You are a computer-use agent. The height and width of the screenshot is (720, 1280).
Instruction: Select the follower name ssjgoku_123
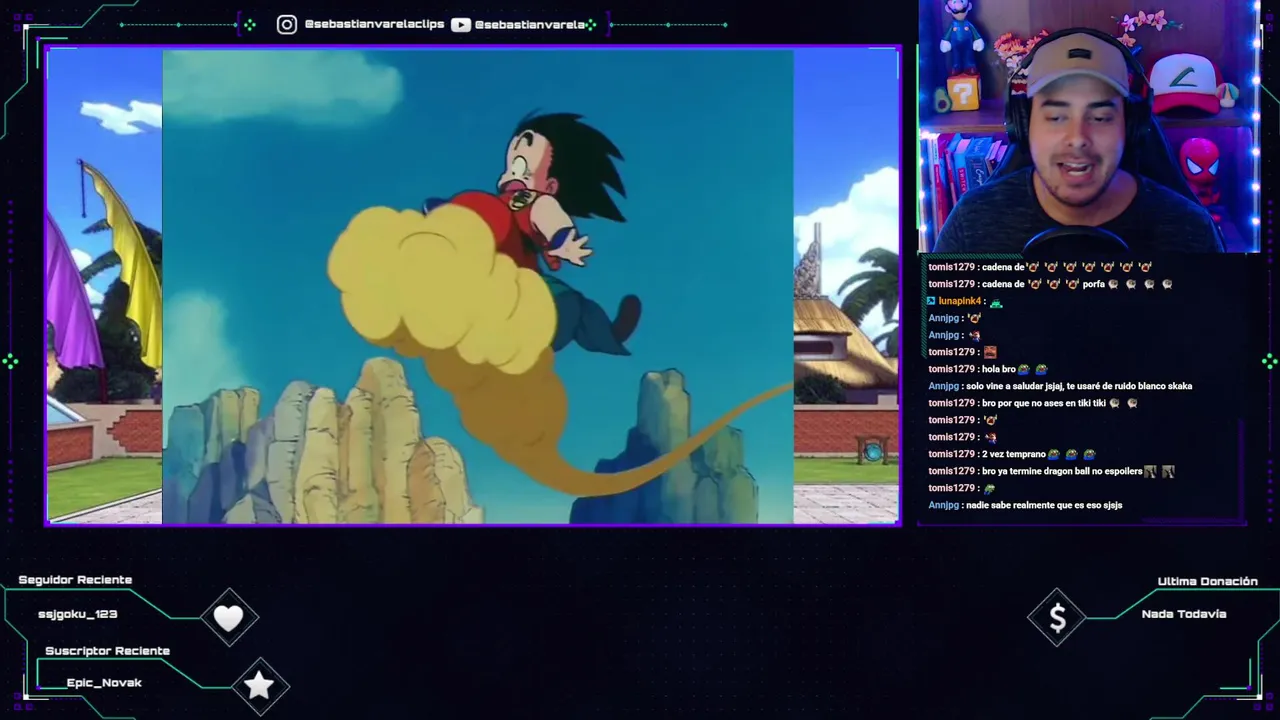coord(78,614)
